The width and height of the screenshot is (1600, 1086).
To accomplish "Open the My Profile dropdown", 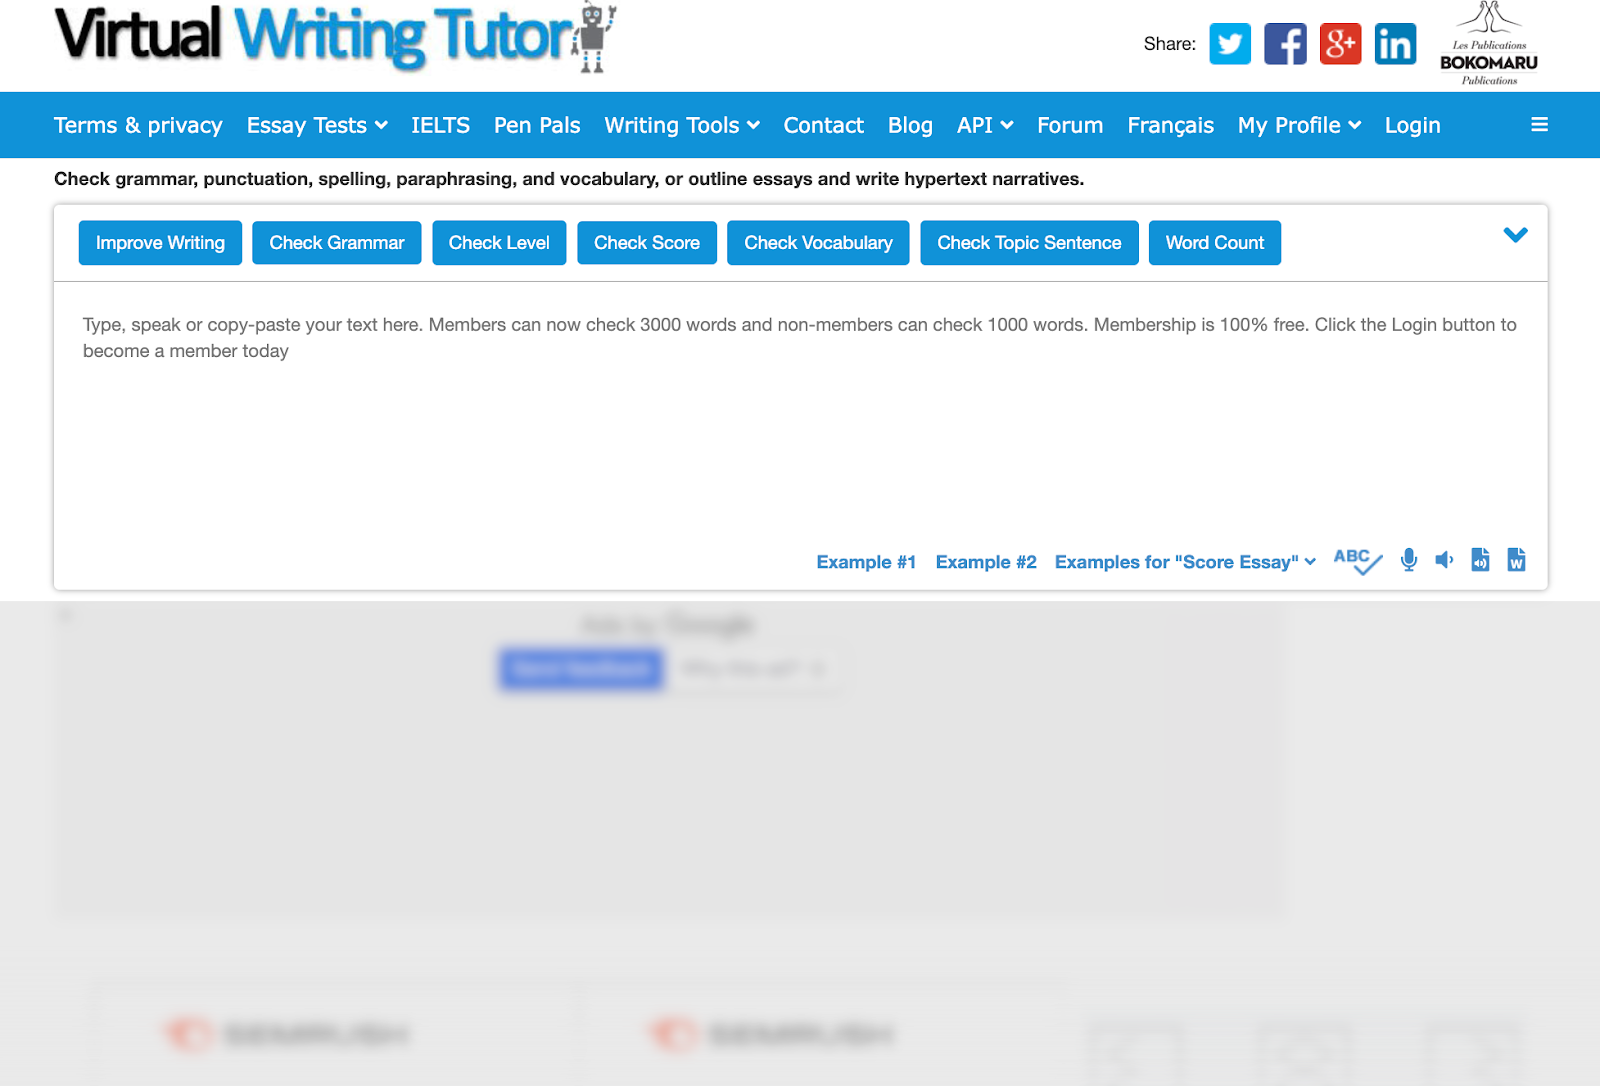I will point(1299,125).
